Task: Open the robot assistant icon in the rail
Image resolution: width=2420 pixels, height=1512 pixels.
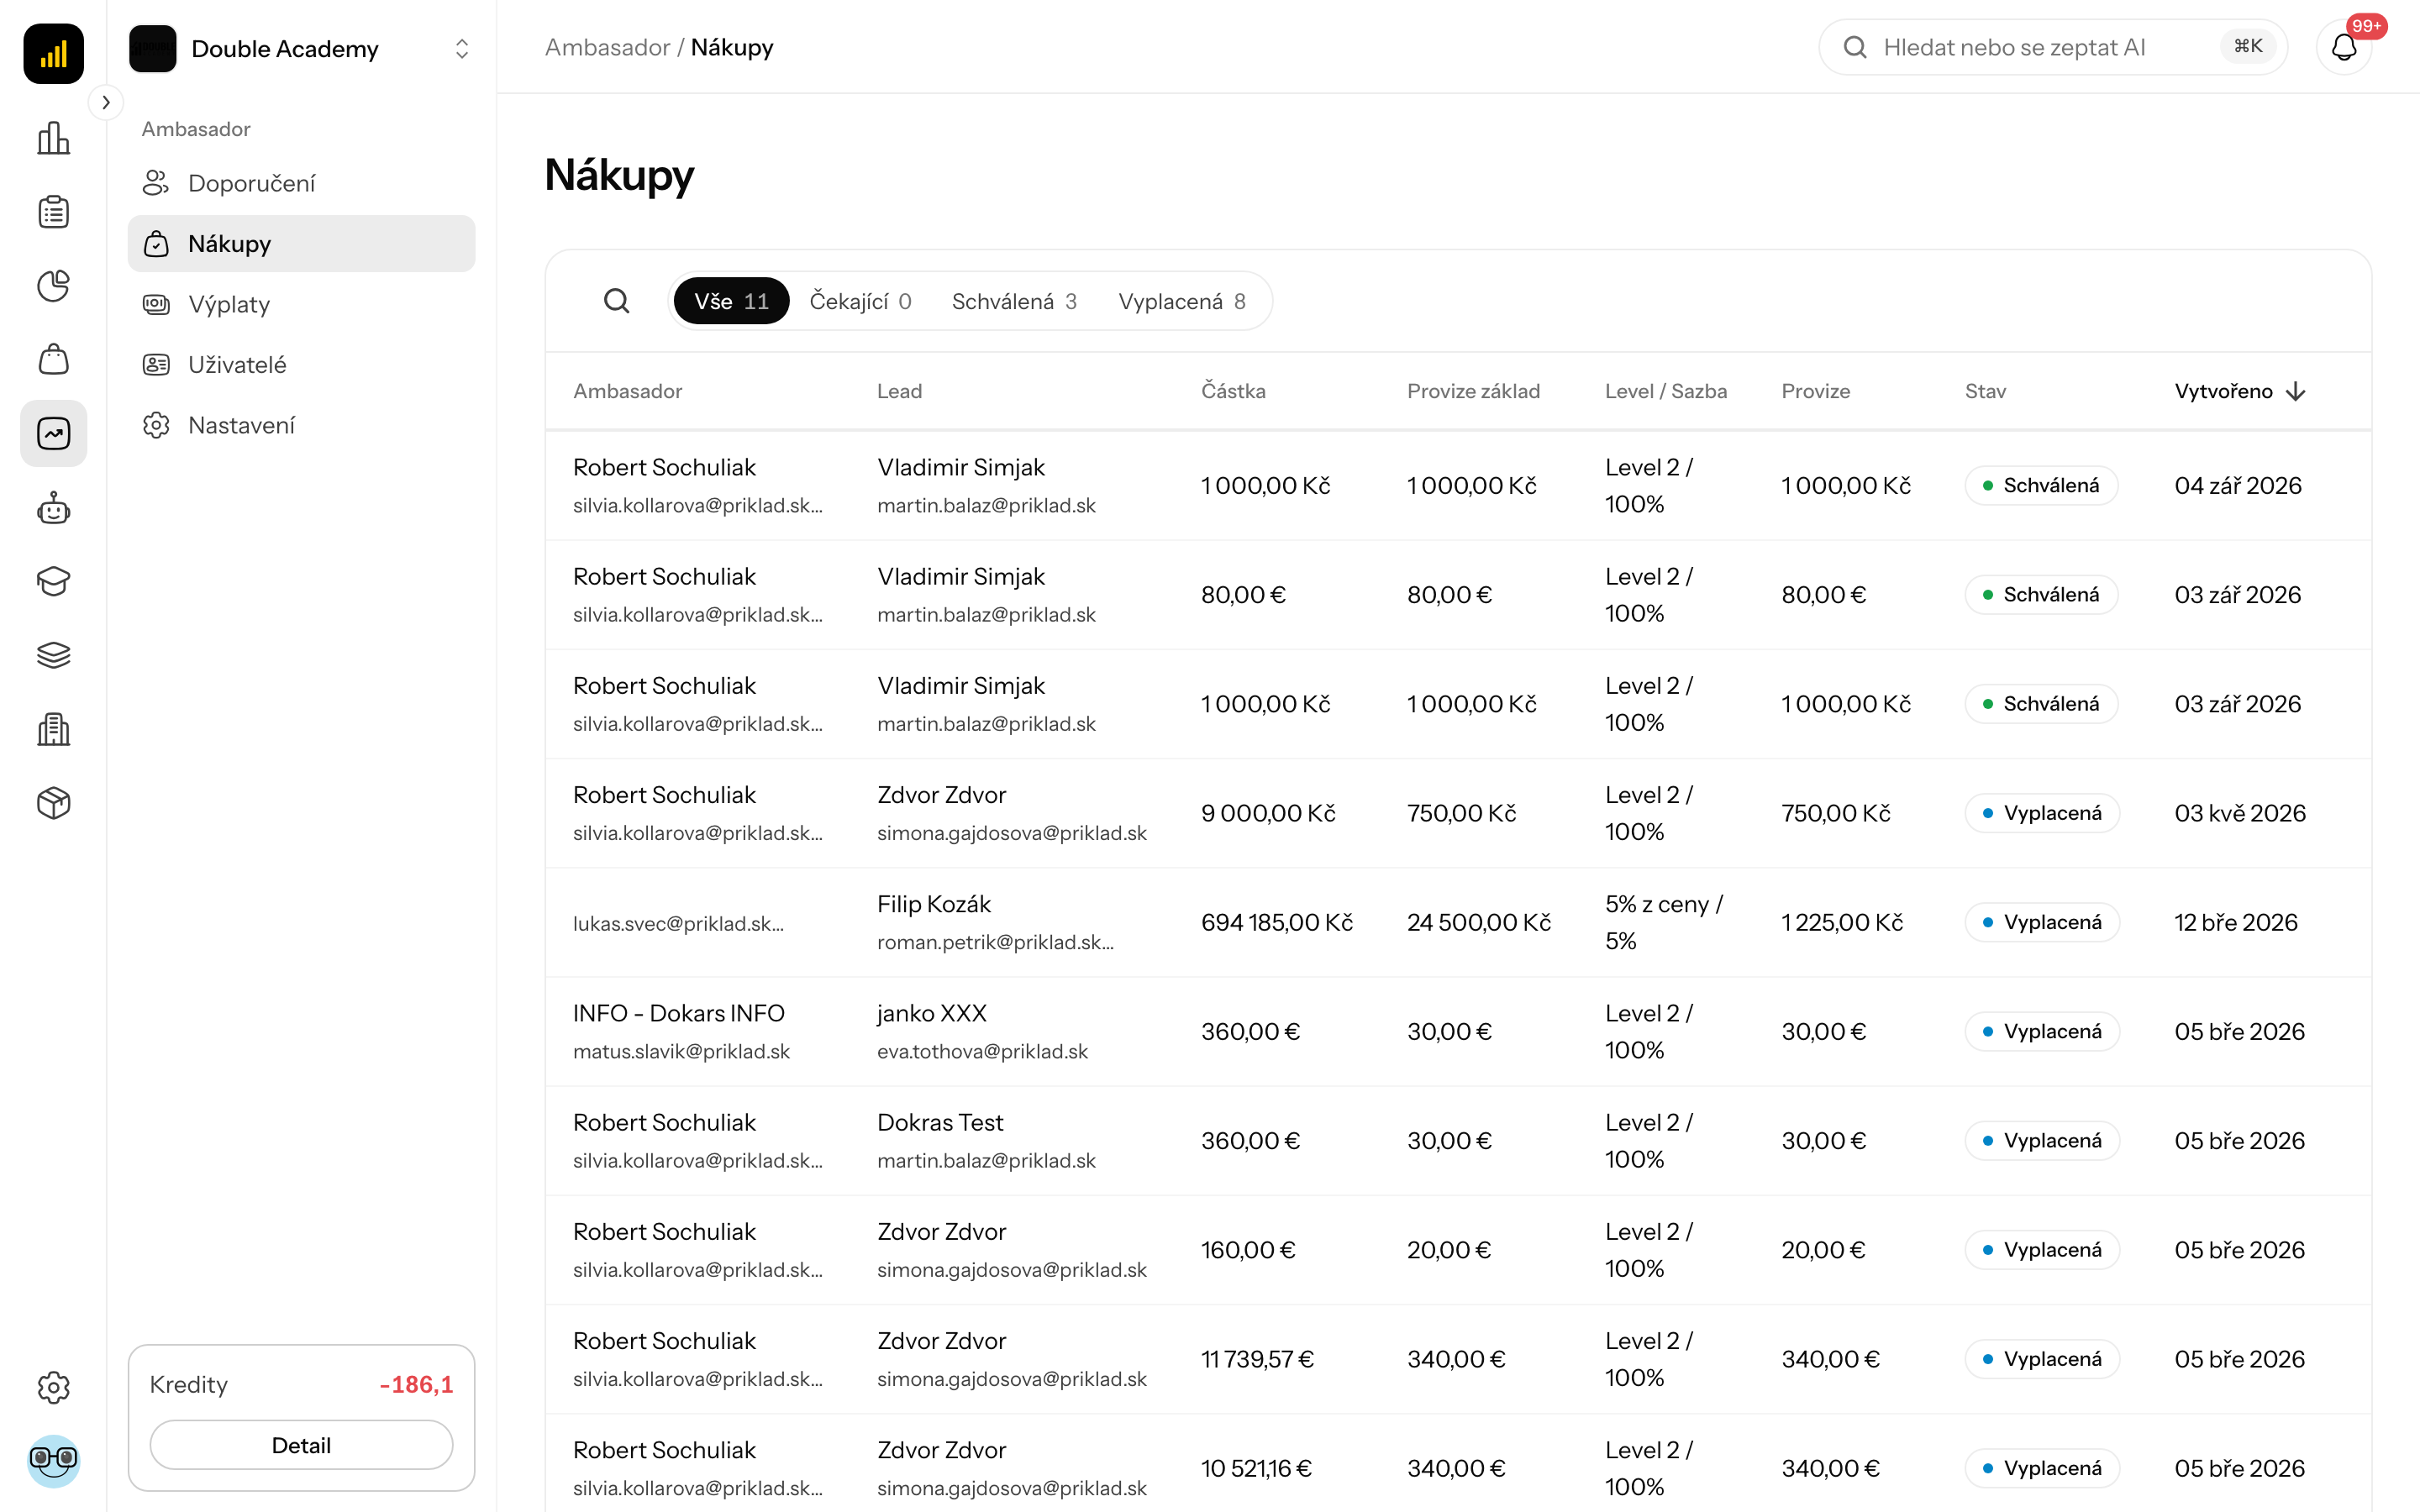Action: pos(54,508)
